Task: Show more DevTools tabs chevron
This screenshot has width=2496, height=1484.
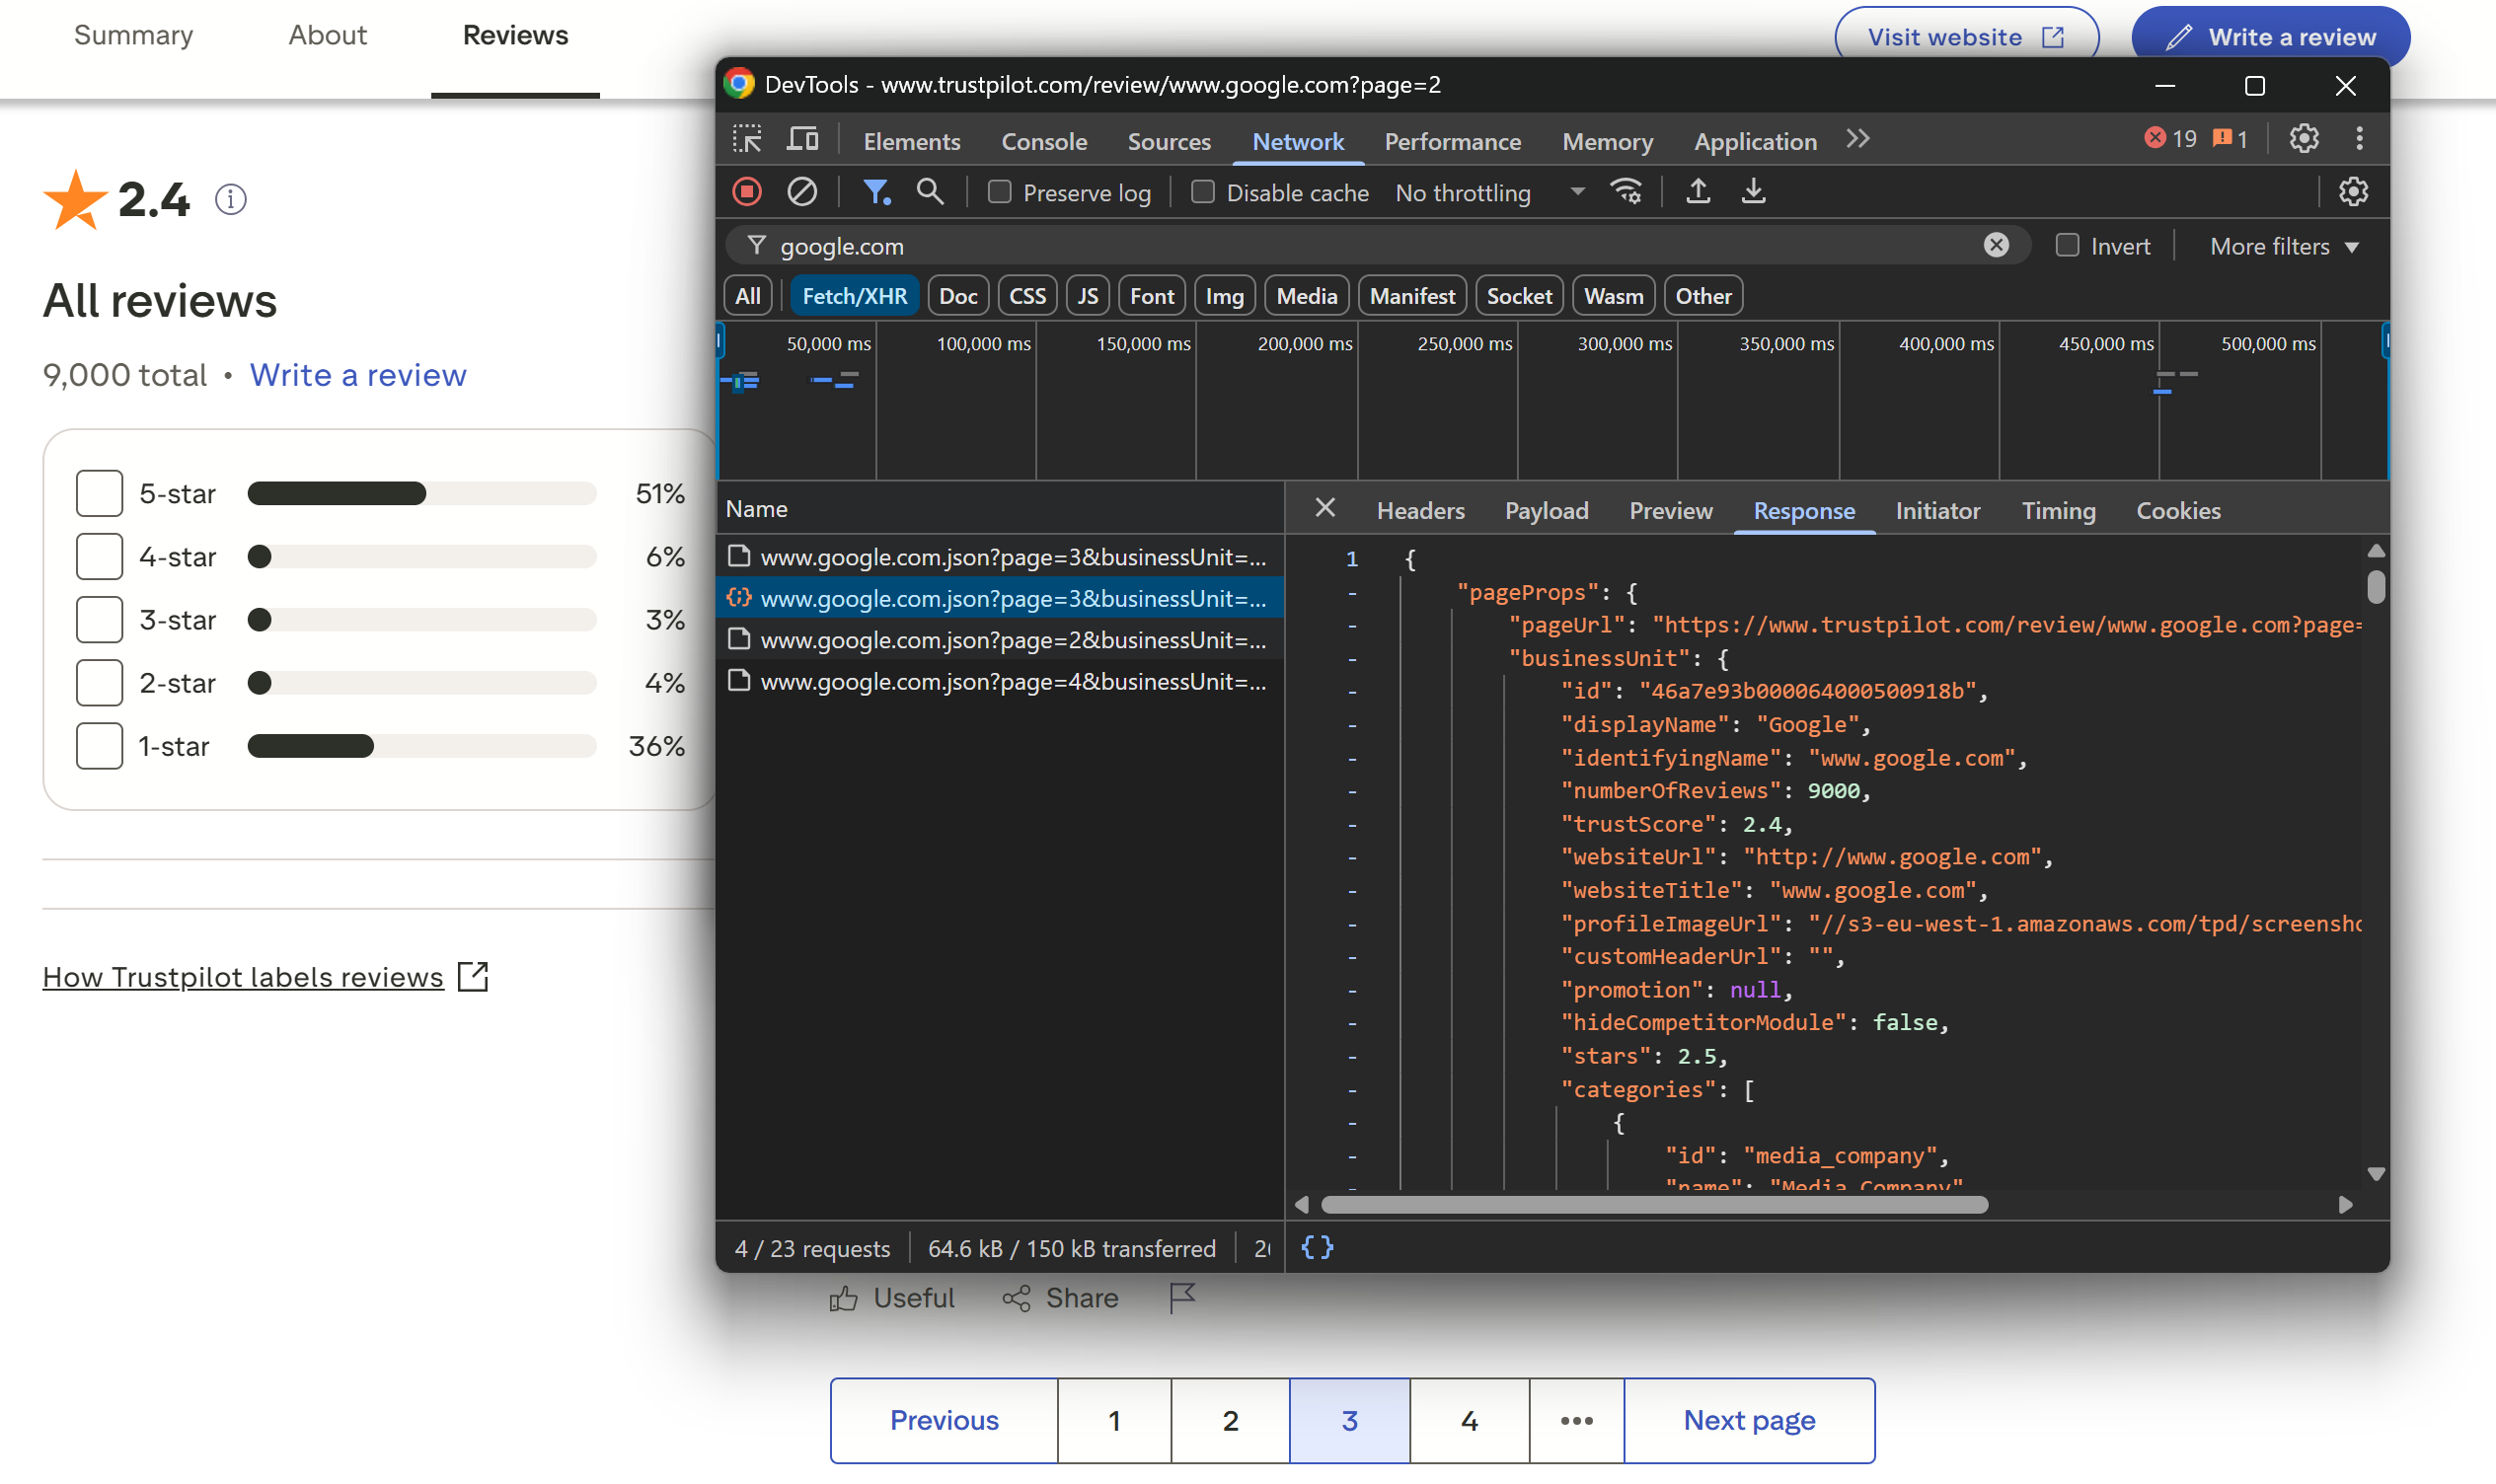Action: coord(1857,140)
